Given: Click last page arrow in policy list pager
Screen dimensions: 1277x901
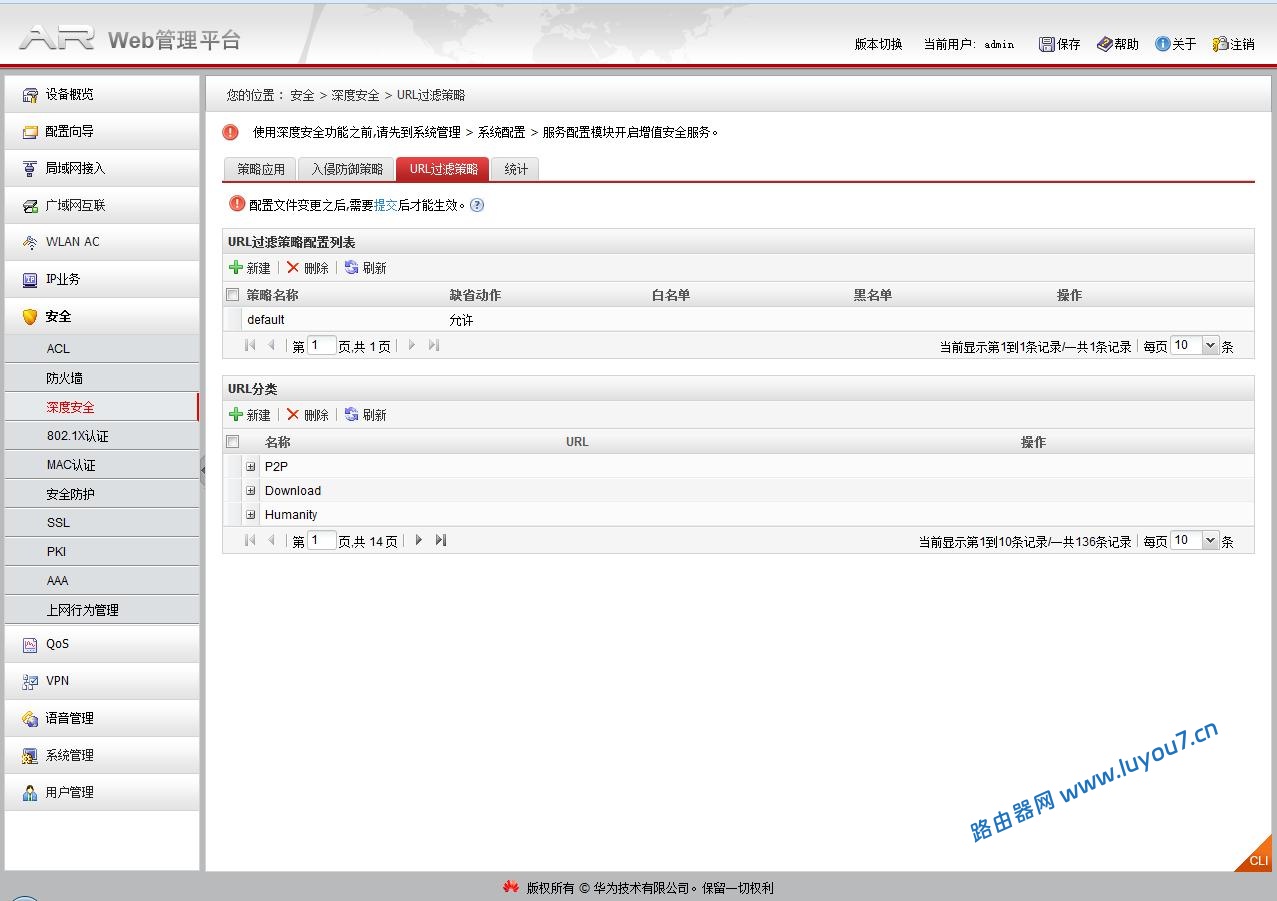Looking at the screenshot, I should pos(434,345).
